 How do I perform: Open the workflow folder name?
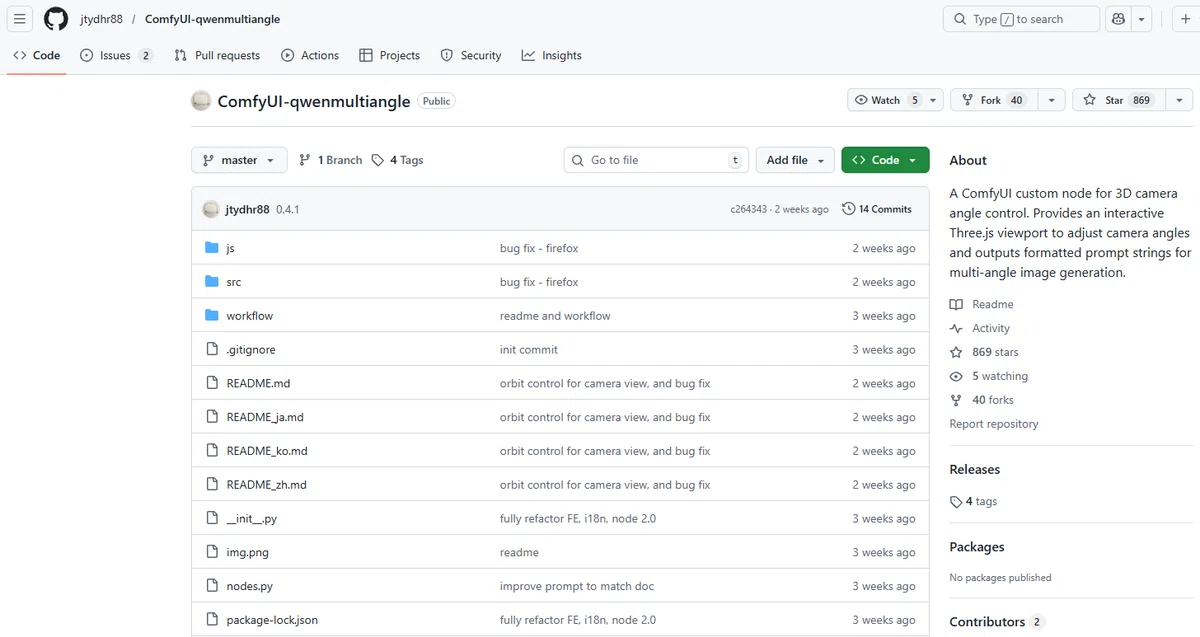point(250,316)
